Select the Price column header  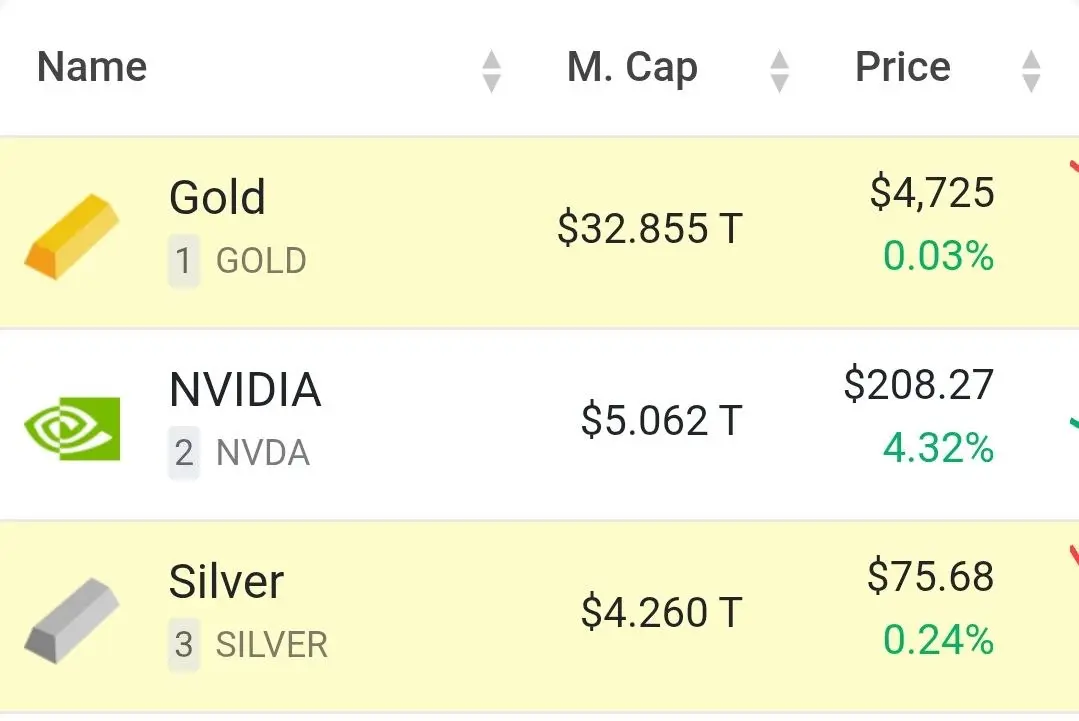click(902, 68)
